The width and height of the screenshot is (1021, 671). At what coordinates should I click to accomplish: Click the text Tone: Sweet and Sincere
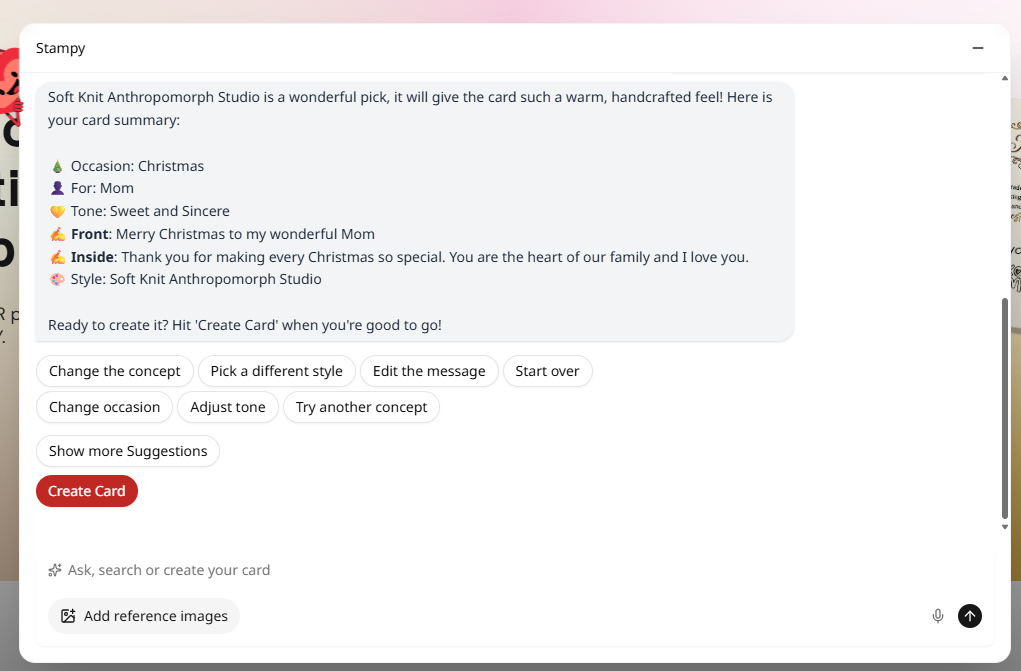pyautogui.click(x=150, y=211)
